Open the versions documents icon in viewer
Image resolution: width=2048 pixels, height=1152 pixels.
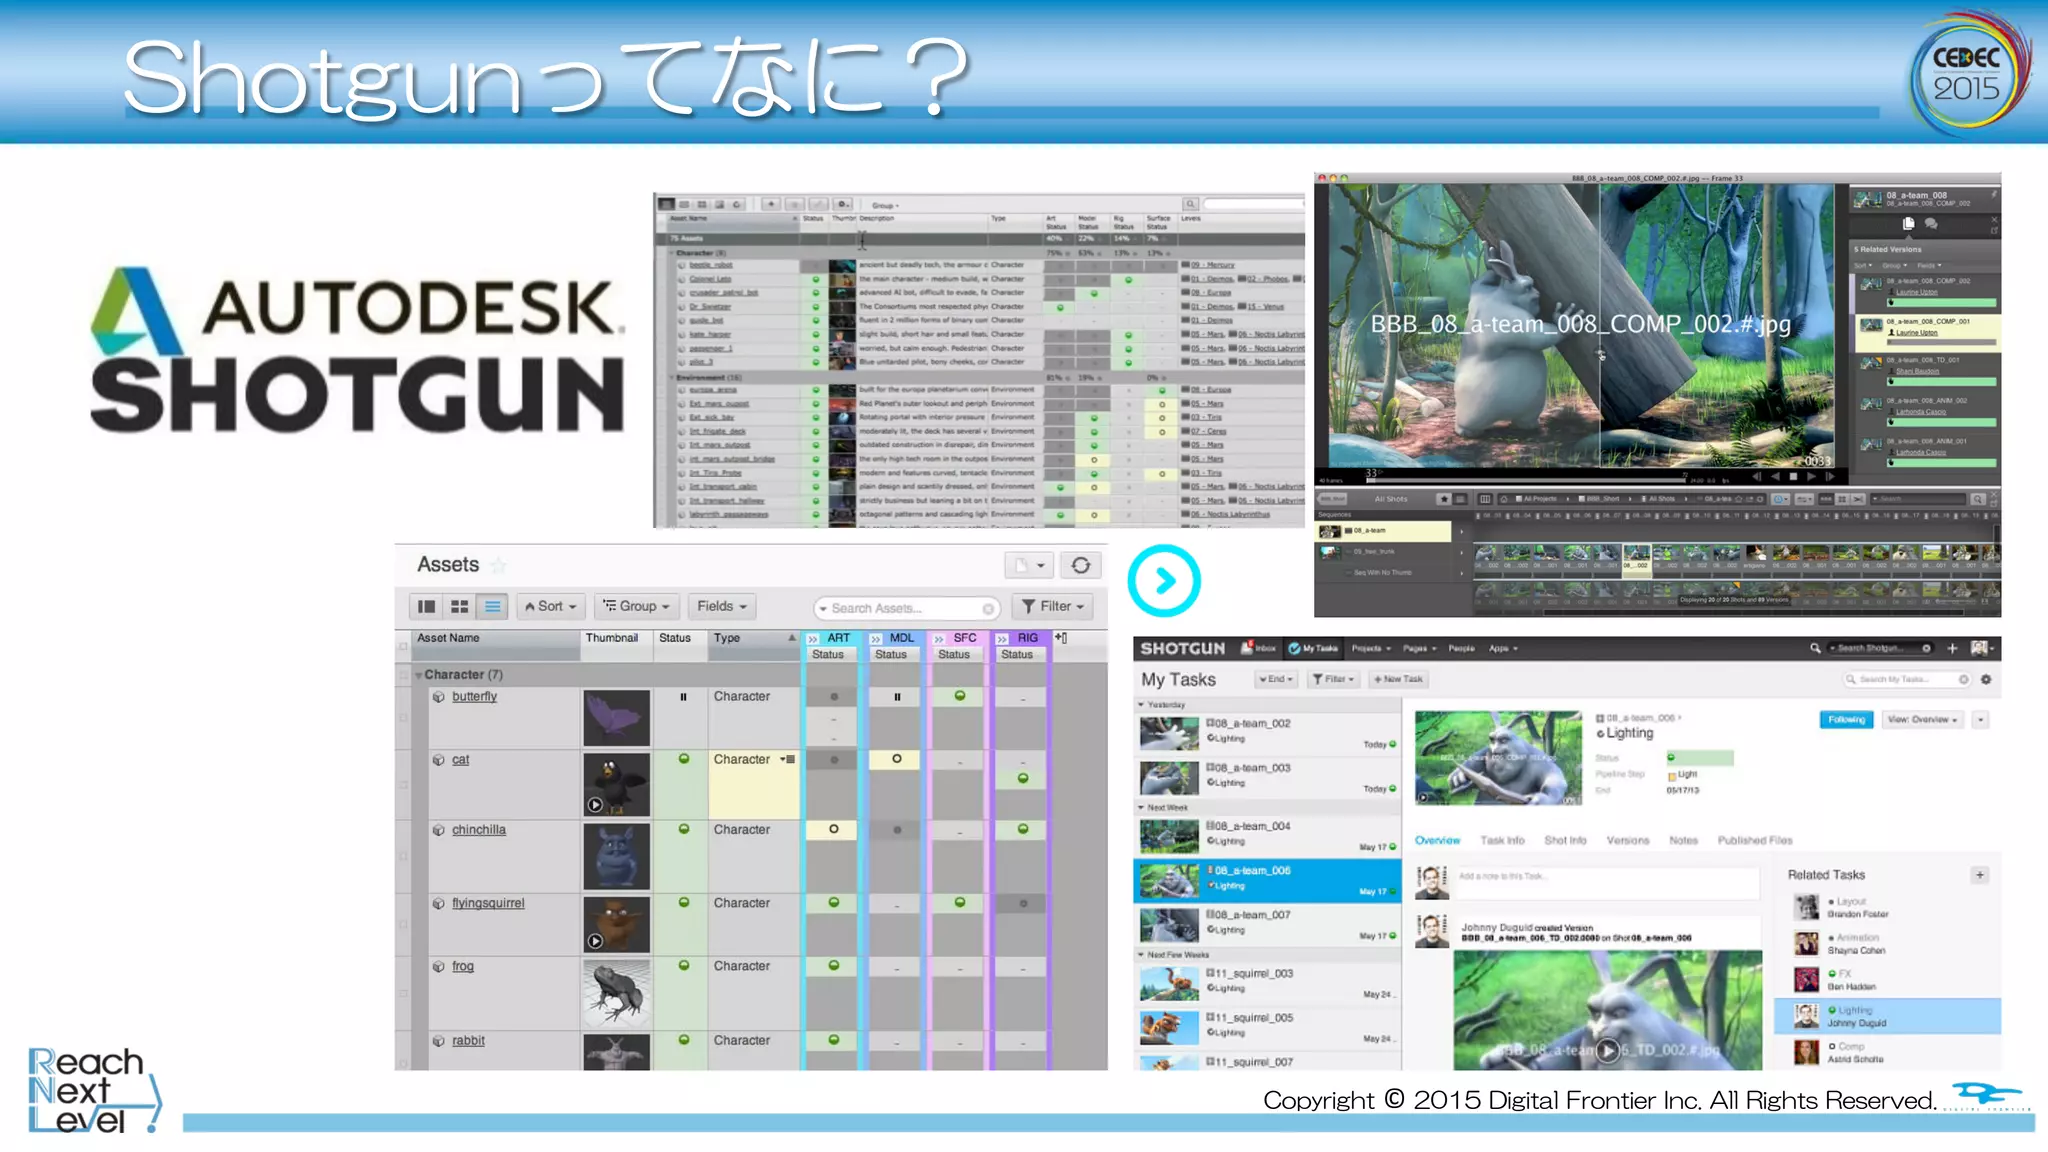click(1908, 224)
